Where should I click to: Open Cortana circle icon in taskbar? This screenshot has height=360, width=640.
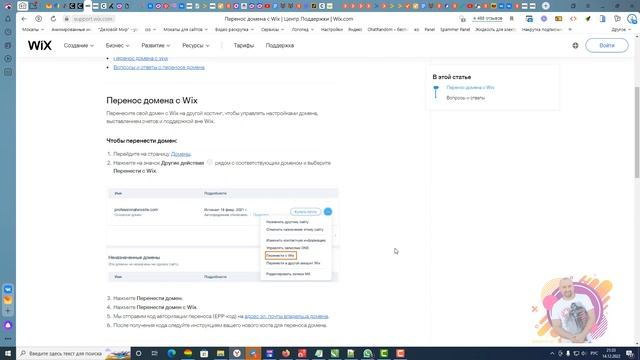tap(138, 353)
